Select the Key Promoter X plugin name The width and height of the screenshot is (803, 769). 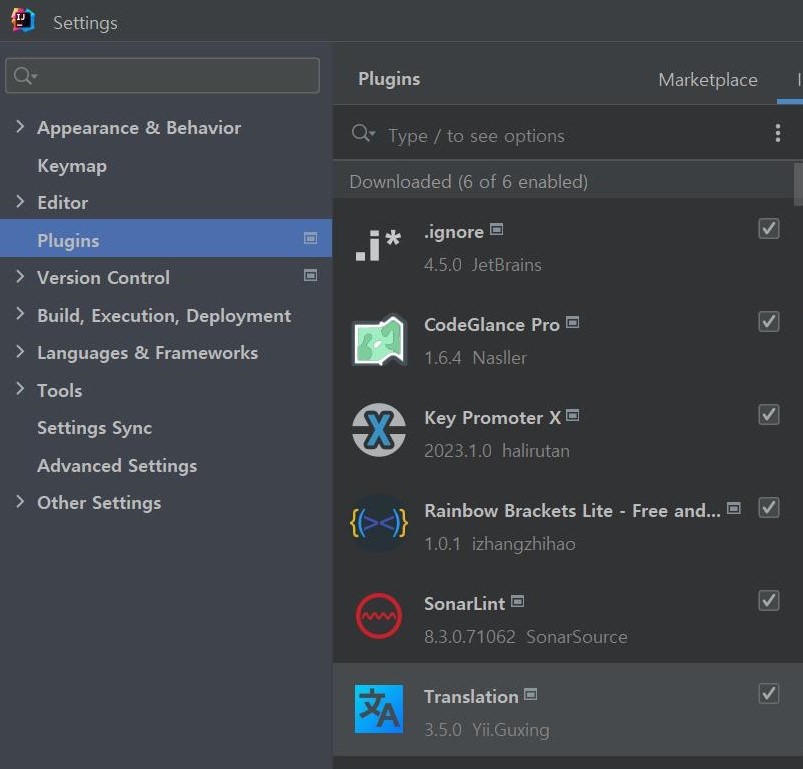click(492, 418)
